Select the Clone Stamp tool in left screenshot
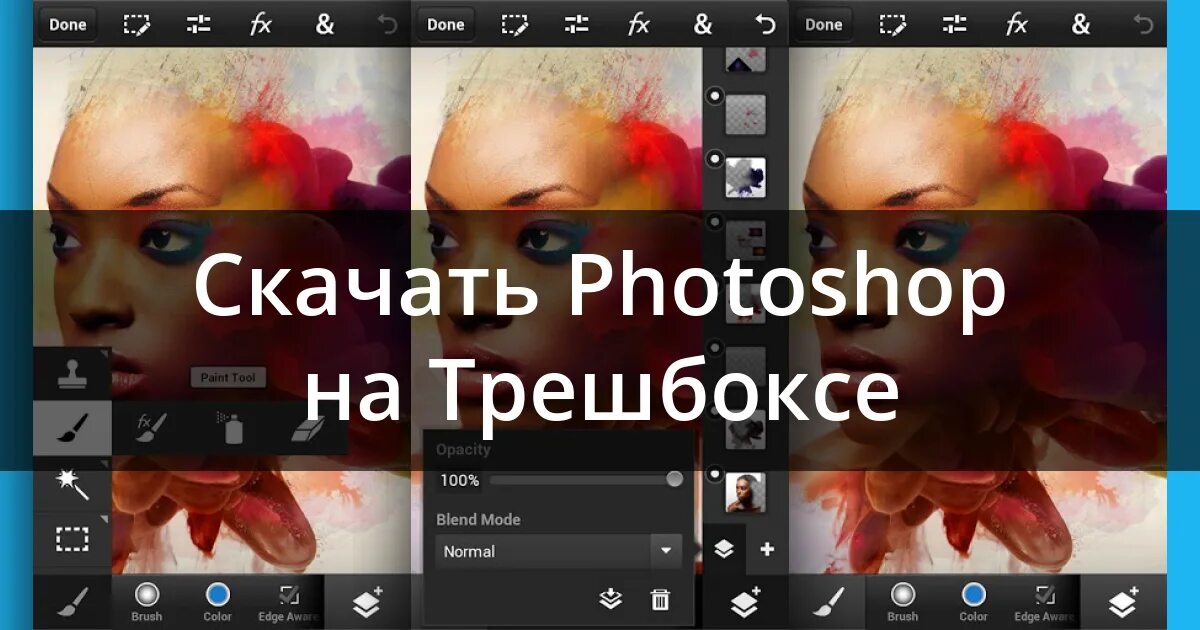 click(x=72, y=373)
